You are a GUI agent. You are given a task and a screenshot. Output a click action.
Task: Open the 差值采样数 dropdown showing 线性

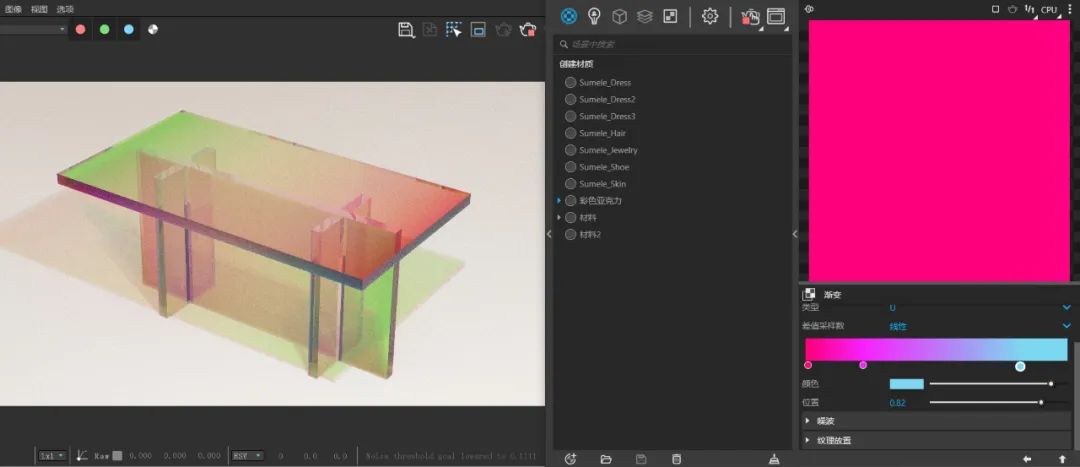tap(980, 326)
